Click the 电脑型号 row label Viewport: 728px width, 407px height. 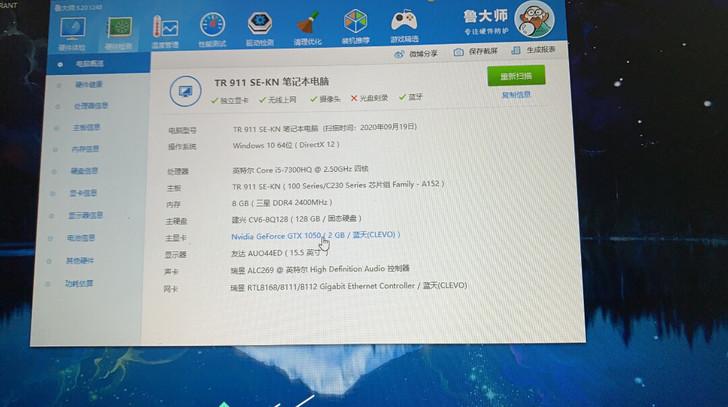182,130
